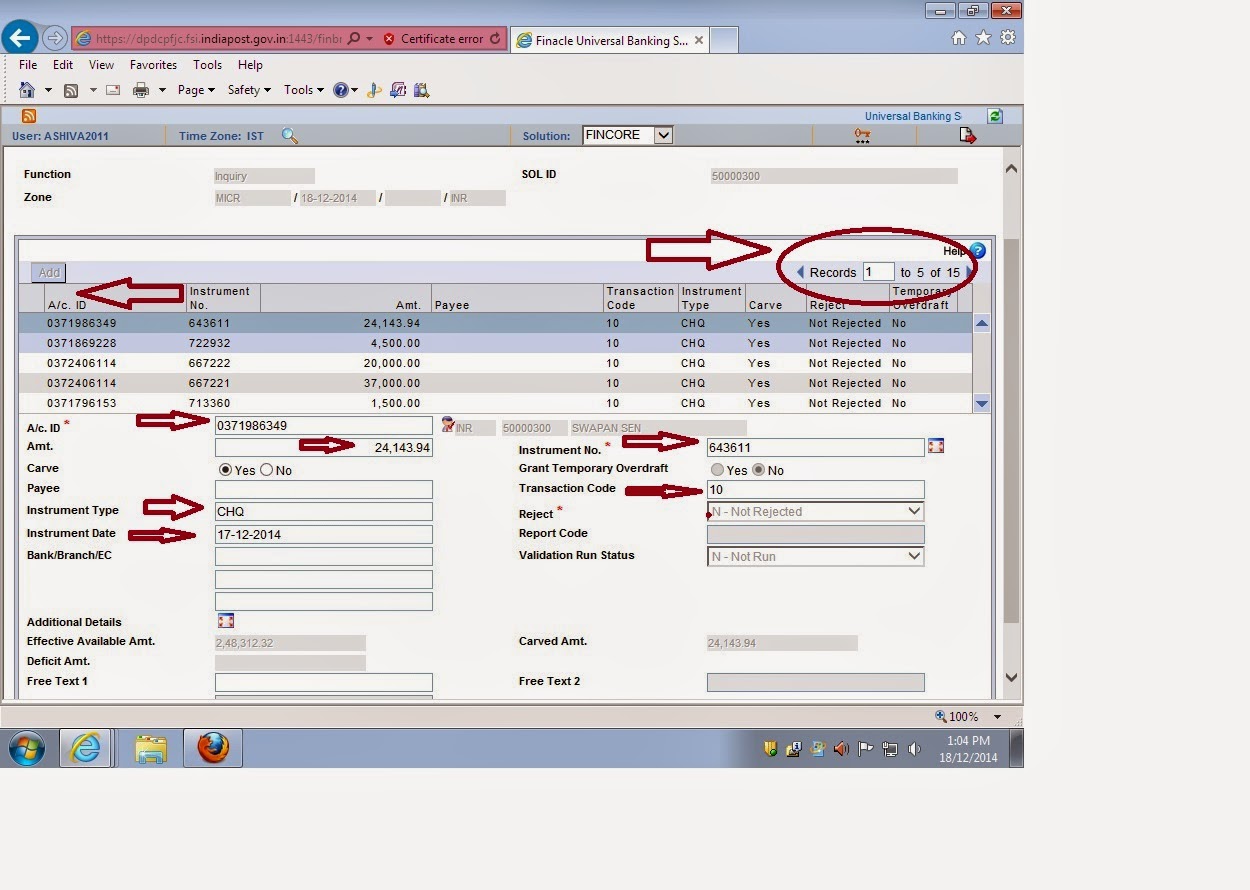Expand the Reject status dropdown
This screenshot has width=1250, height=890.
pos(913,511)
